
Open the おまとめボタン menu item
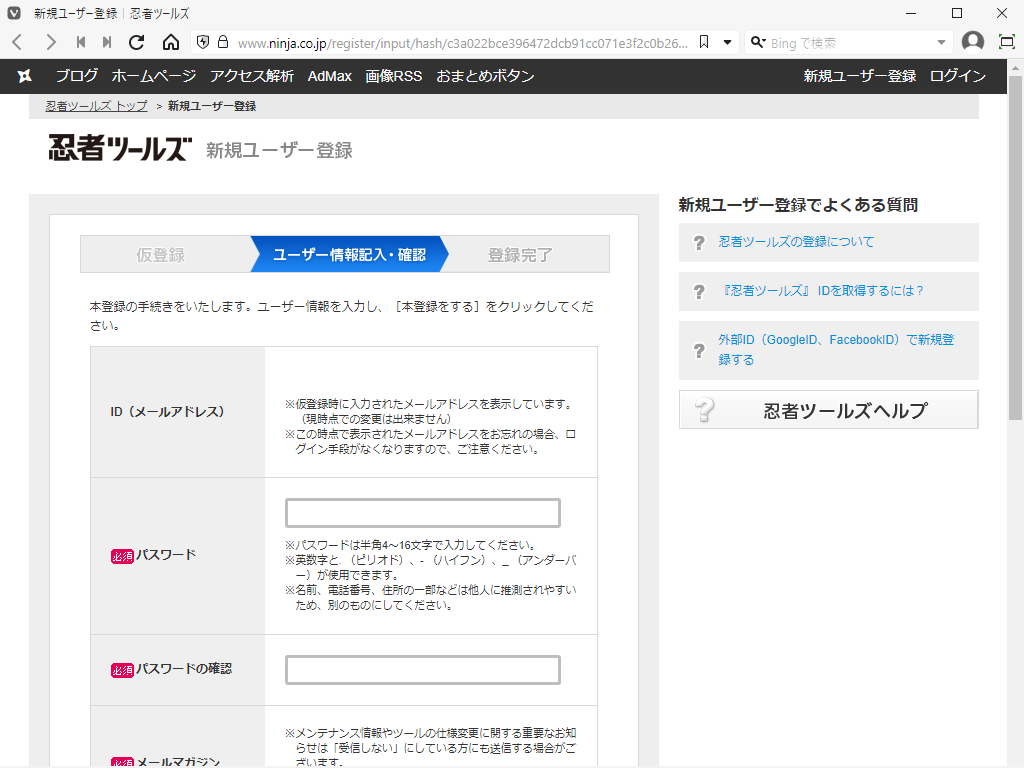click(485, 76)
